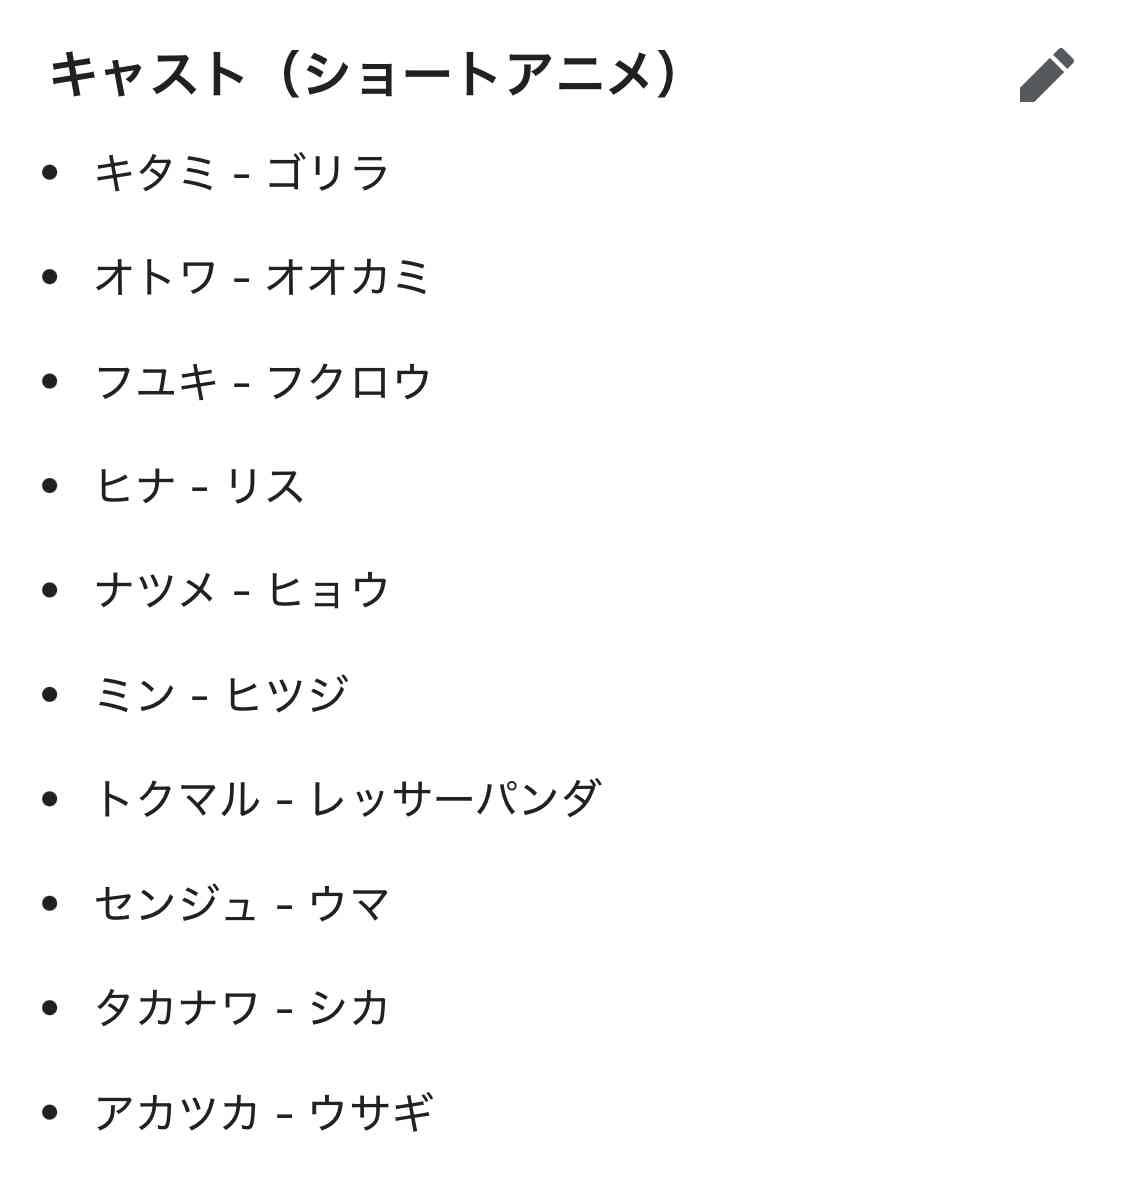Viewport: 1125px width, 1184px height.
Task: Click the word シカ
Action: click(349, 1007)
